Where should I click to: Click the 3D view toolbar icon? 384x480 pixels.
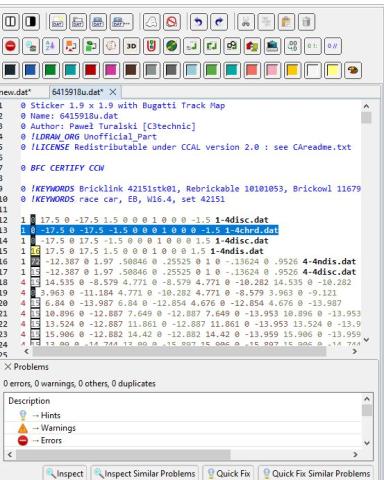(131, 46)
